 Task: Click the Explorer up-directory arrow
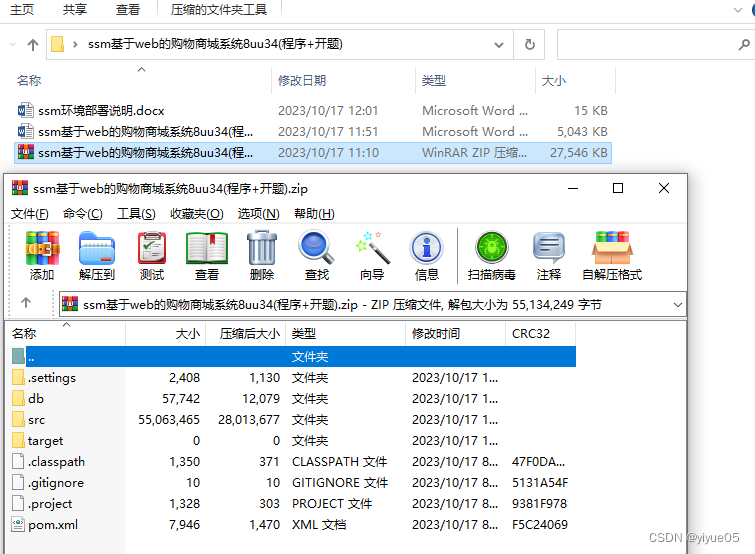coord(33,45)
